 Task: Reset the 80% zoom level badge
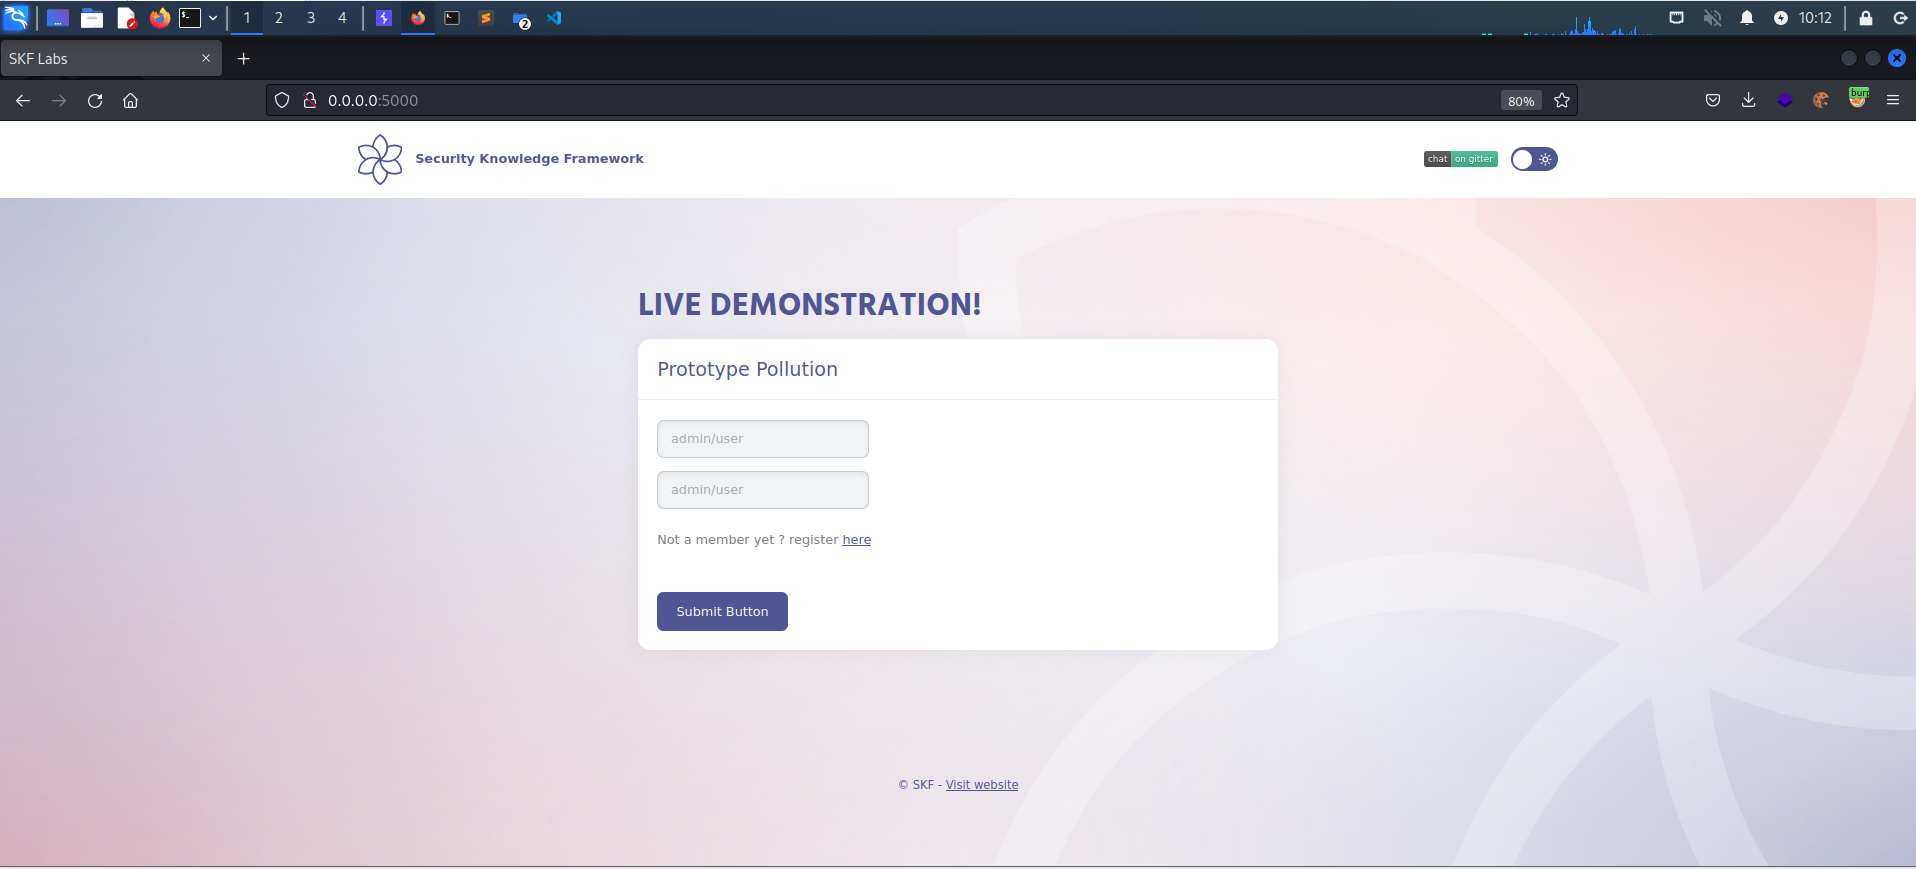tap(1520, 101)
